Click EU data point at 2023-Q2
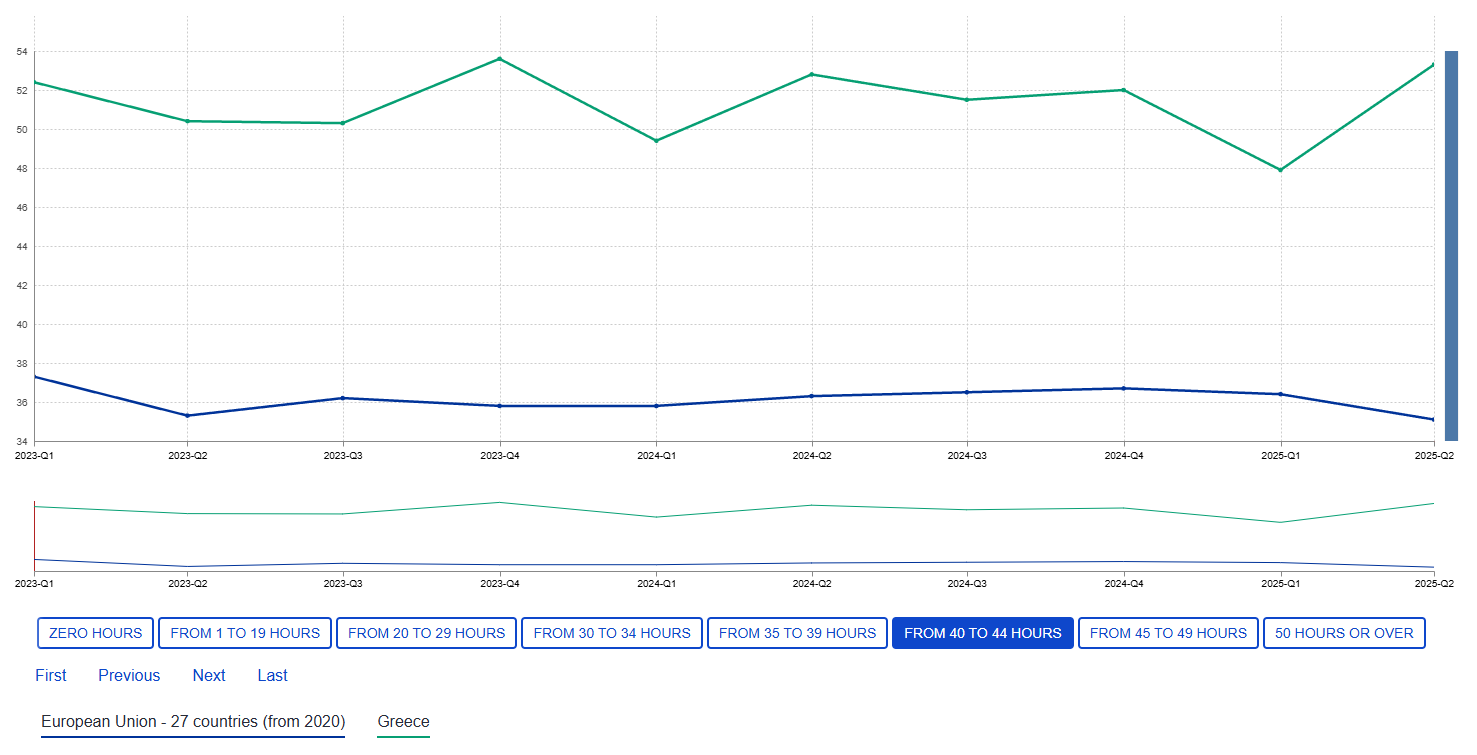 [187, 416]
